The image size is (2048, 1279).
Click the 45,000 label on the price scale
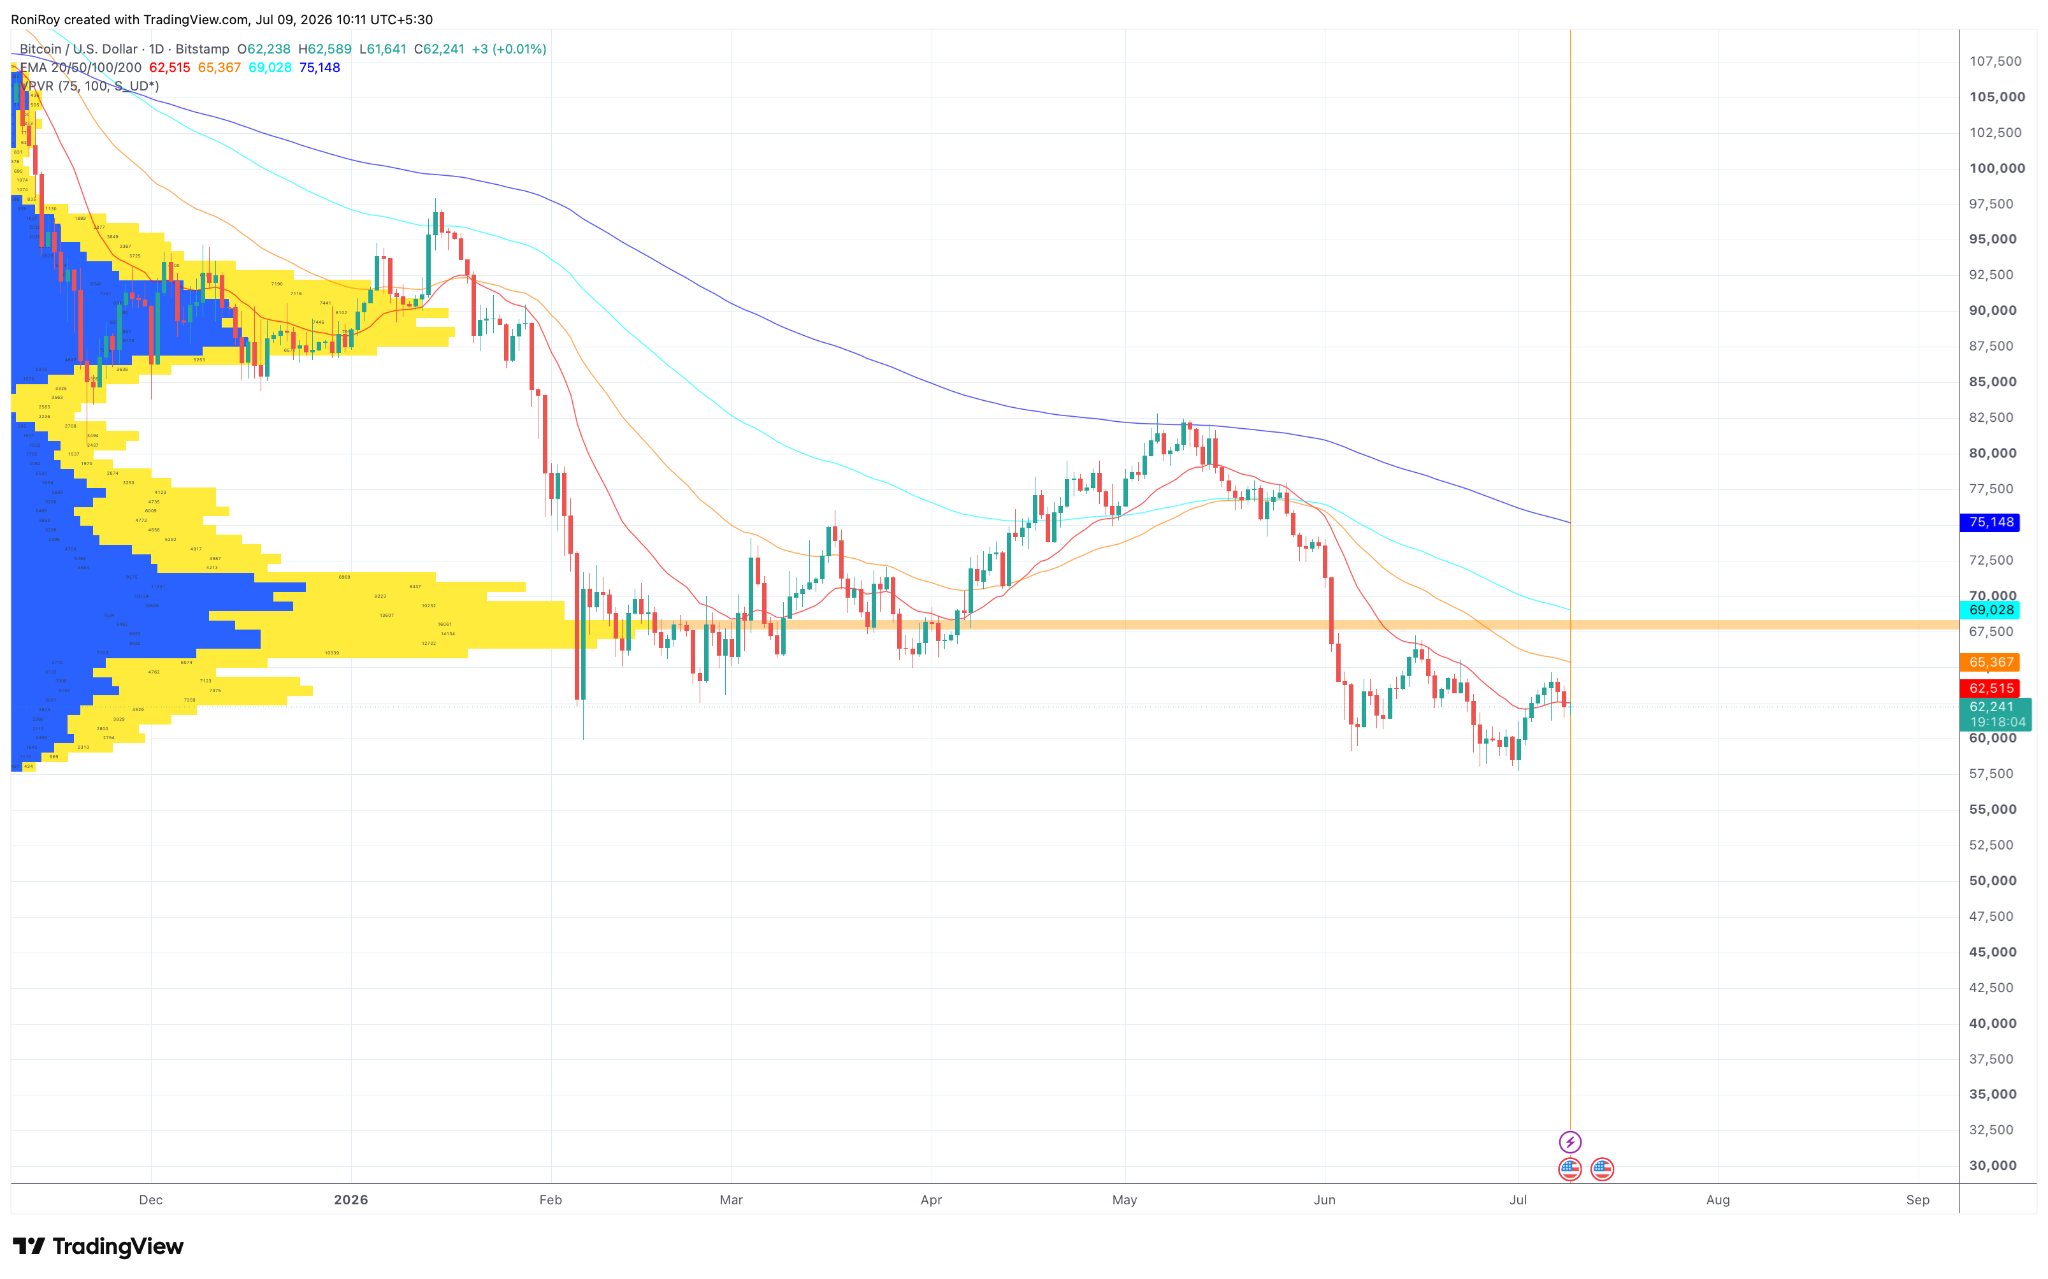click(1993, 952)
